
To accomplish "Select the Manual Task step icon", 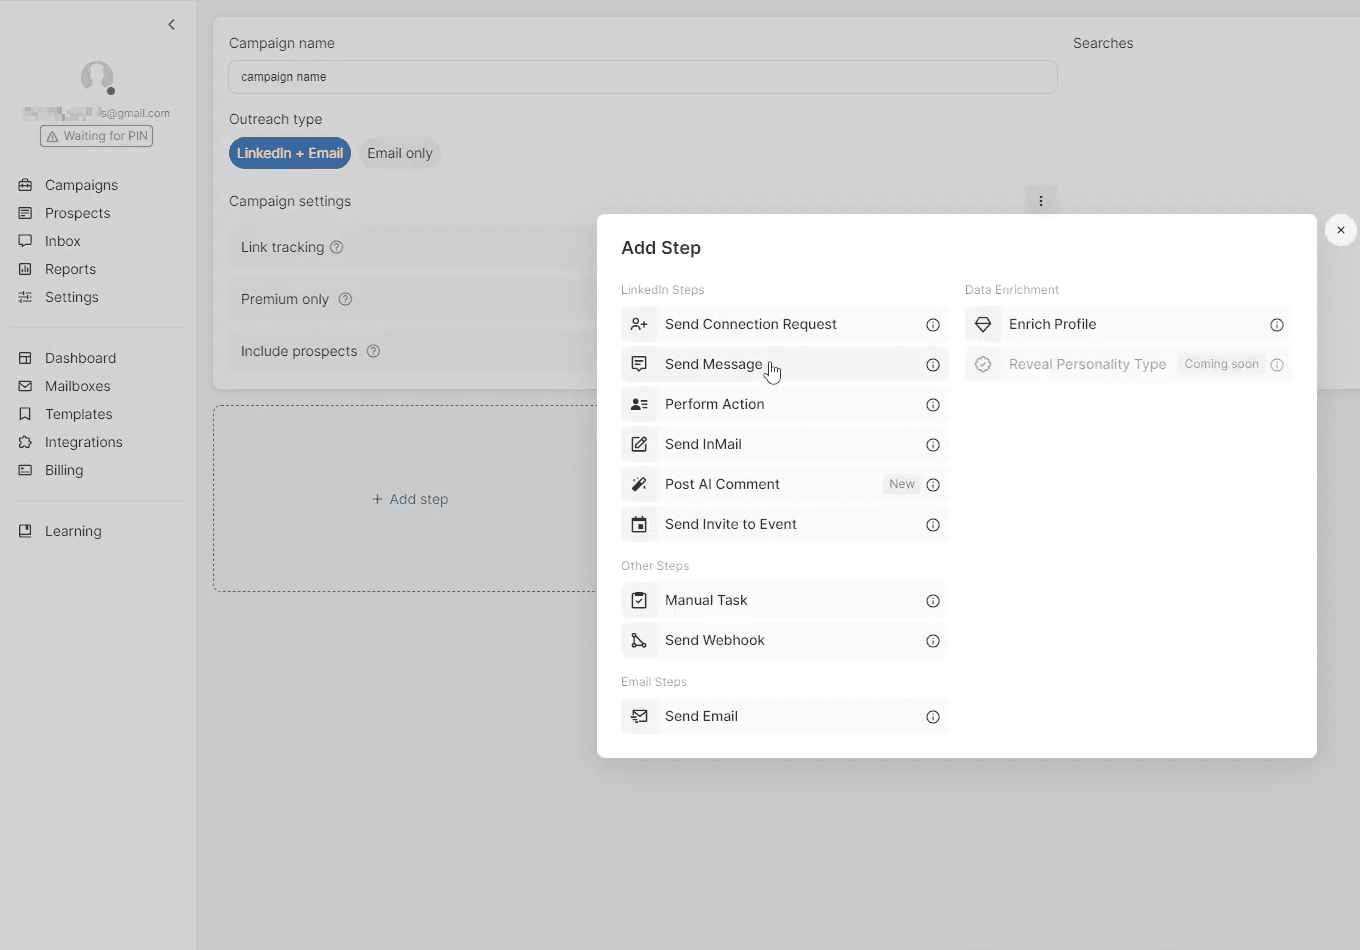I will [639, 600].
